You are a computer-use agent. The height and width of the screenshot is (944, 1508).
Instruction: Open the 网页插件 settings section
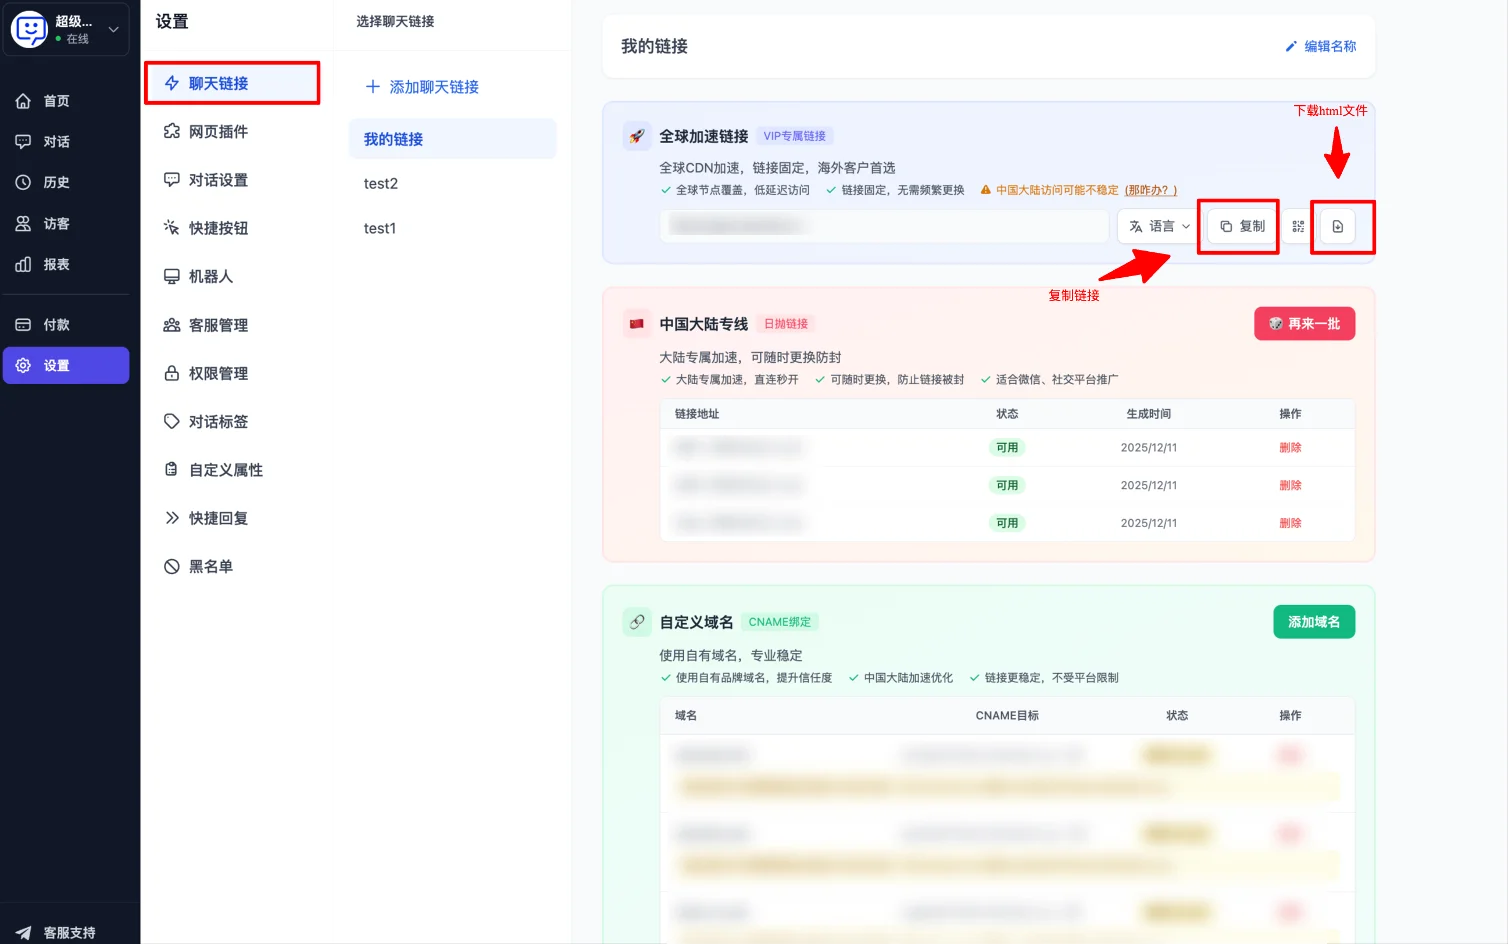214,131
